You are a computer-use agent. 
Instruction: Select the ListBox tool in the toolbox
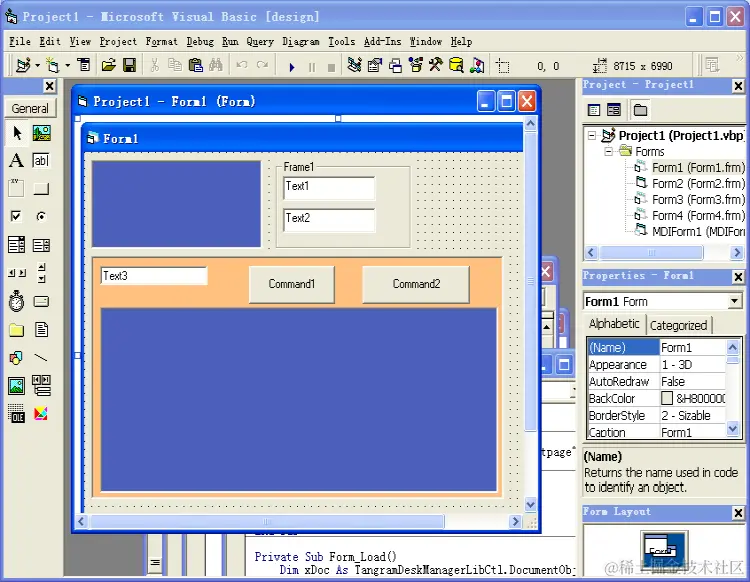pyautogui.click(x=42, y=245)
